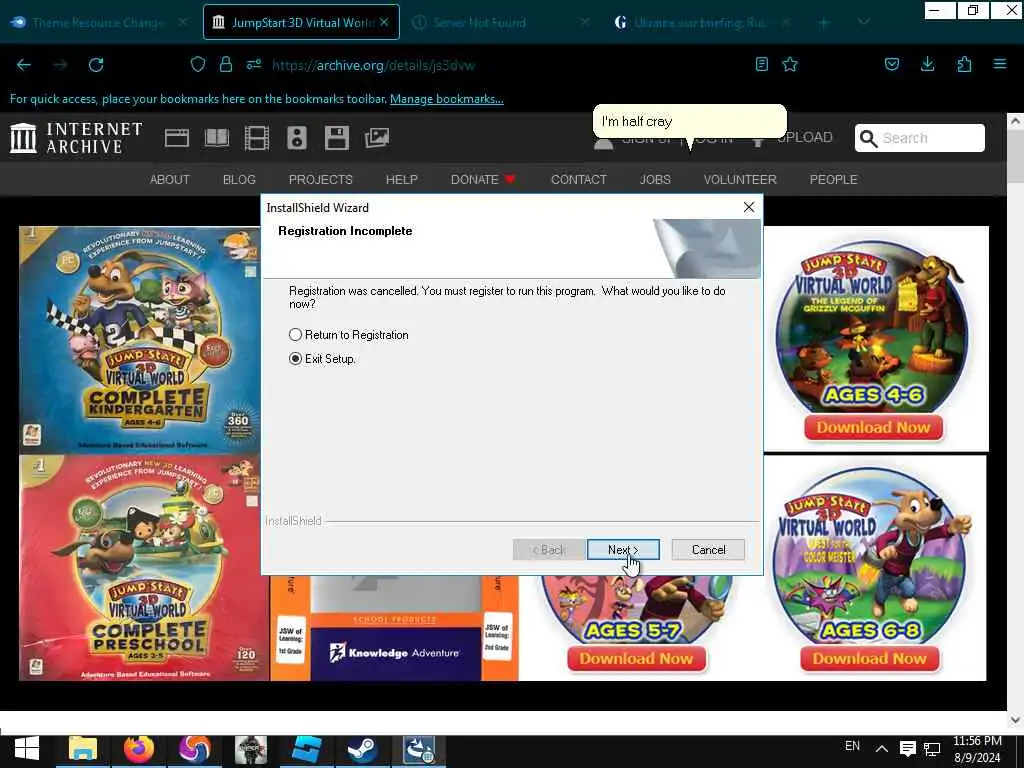Toggle reader view icon
The image size is (1024, 768).
pyautogui.click(x=761, y=64)
